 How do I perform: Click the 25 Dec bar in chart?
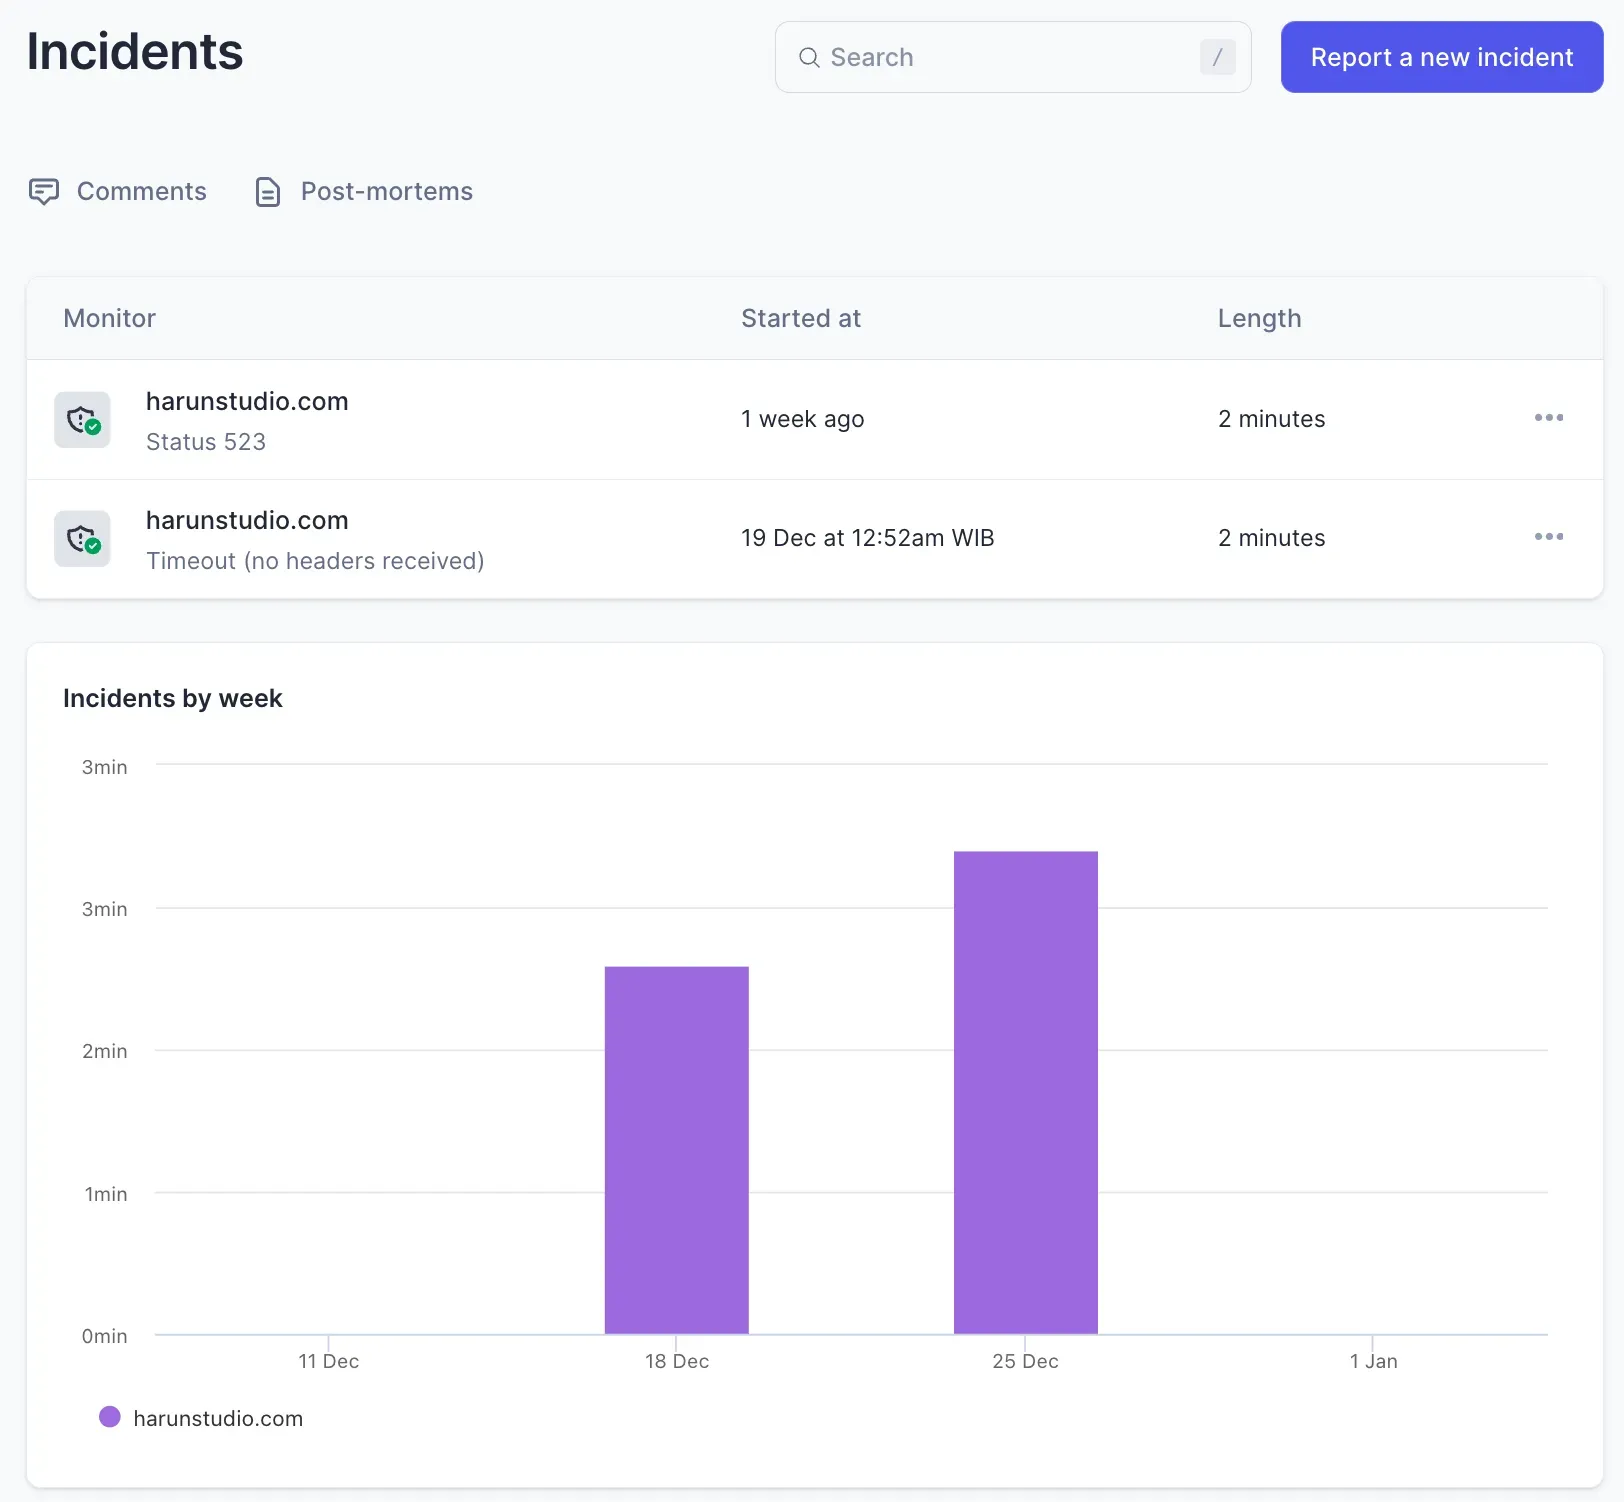tap(1025, 1092)
